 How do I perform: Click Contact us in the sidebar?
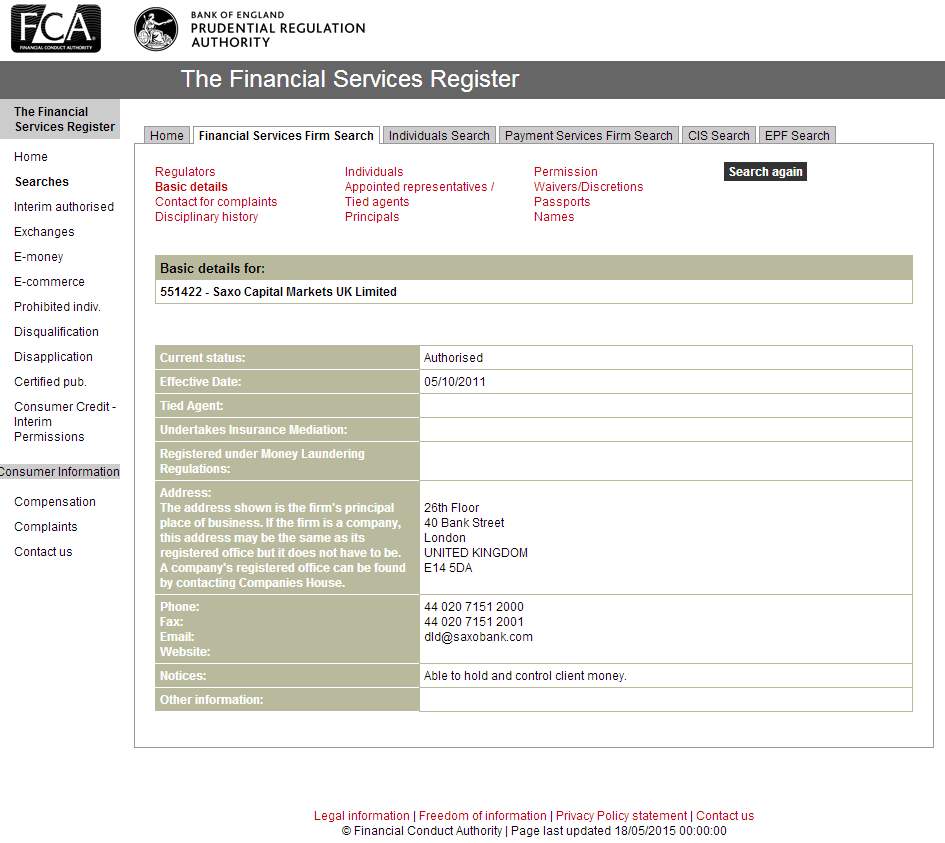(43, 552)
